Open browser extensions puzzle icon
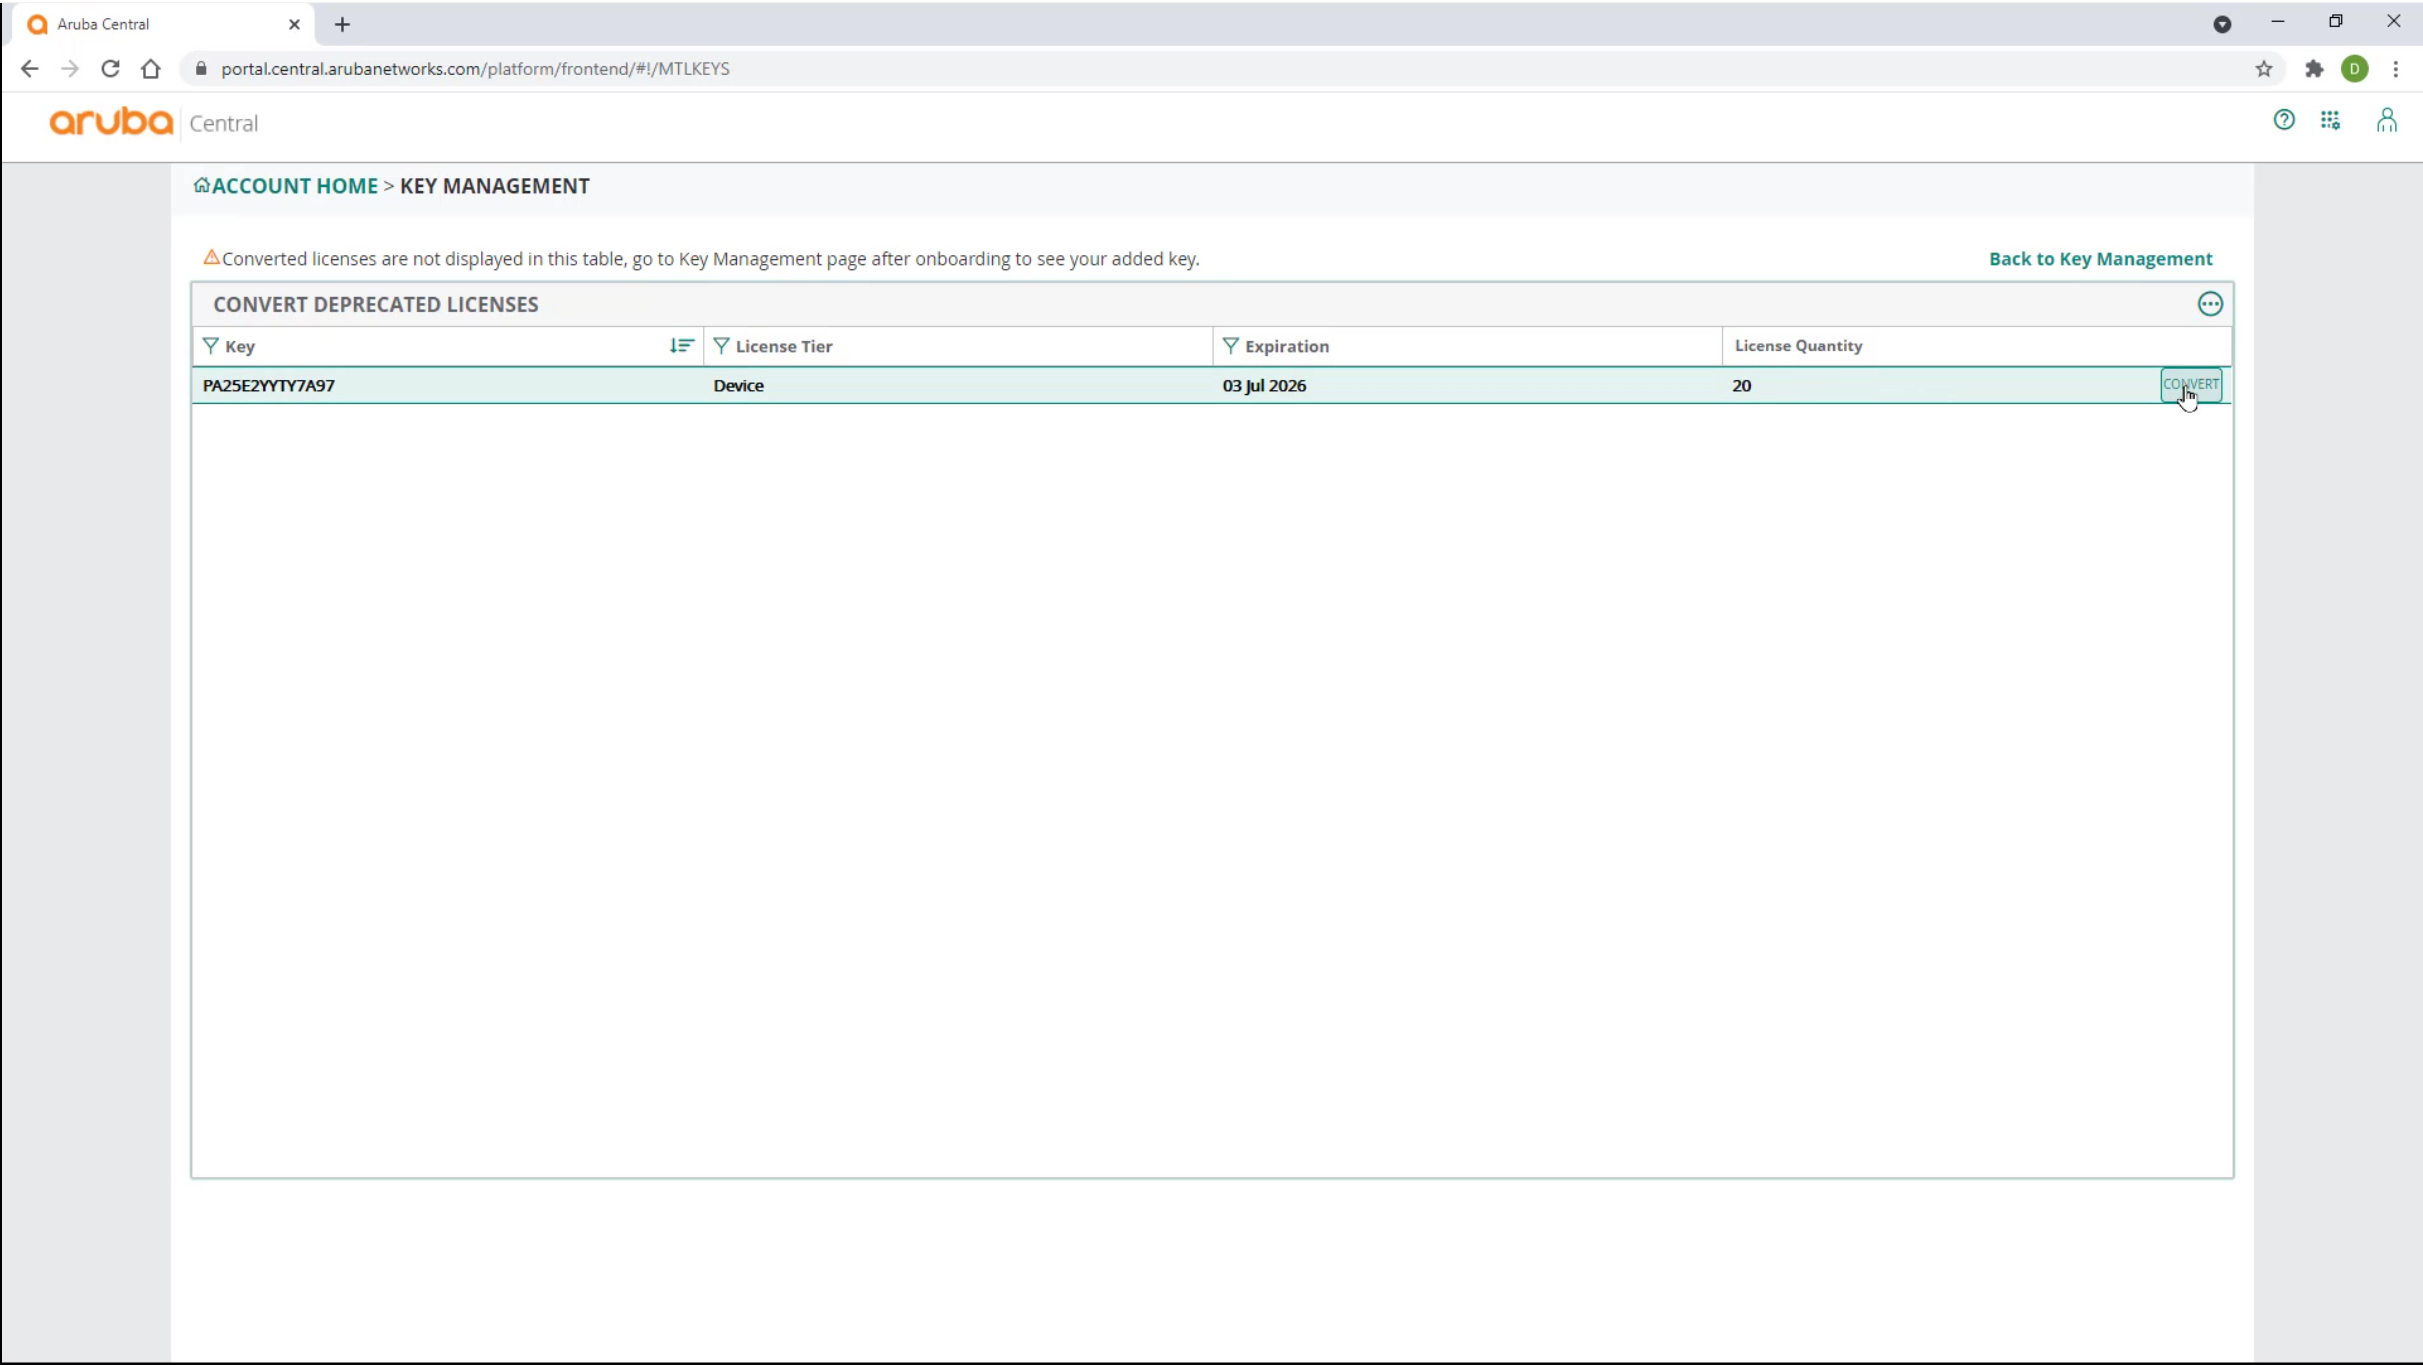The image size is (2423, 1365). tap(2314, 69)
